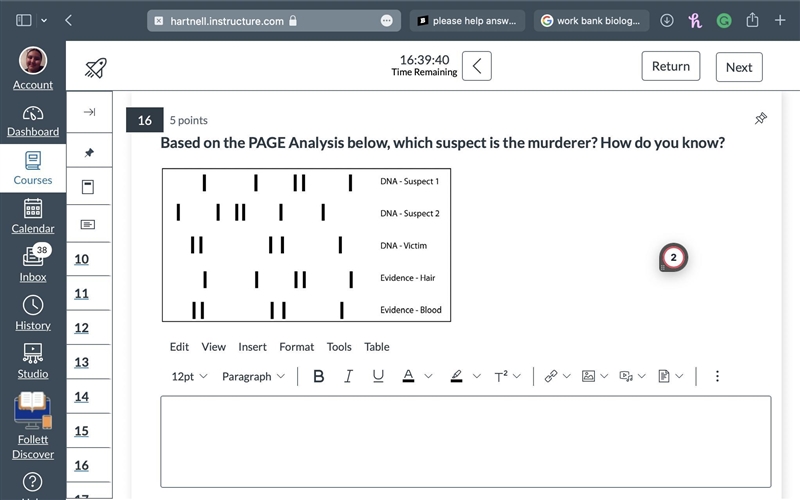Open the Paragraph style dropdown
800x500 pixels.
pyautogui.click(x=253, y=377)
